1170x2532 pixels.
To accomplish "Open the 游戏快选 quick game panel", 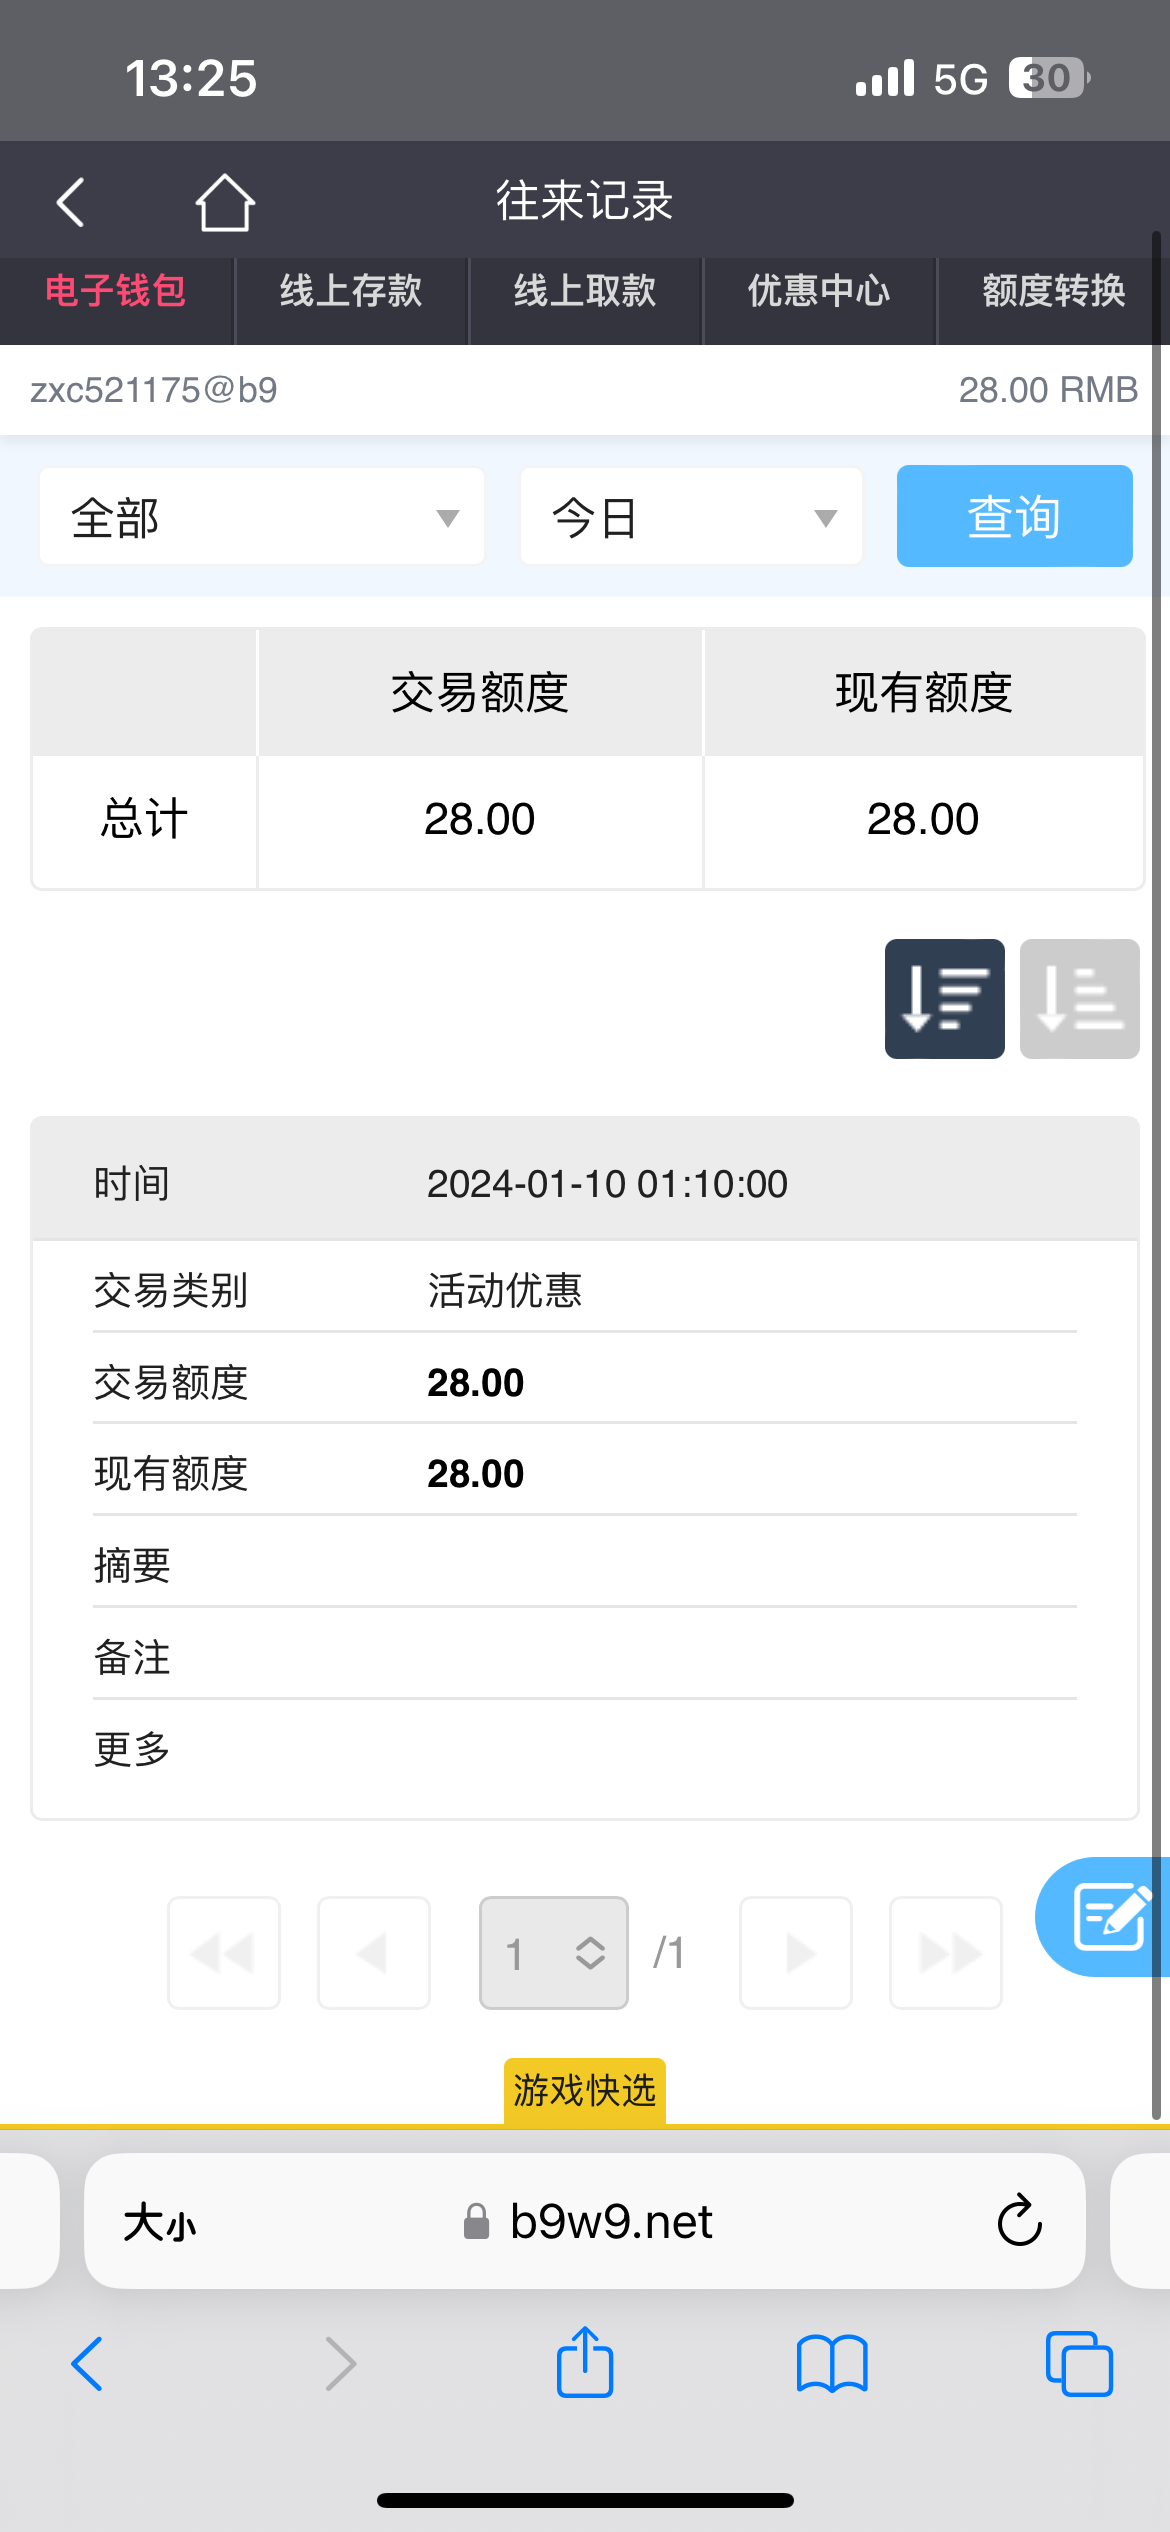I will pos(585,2090).
